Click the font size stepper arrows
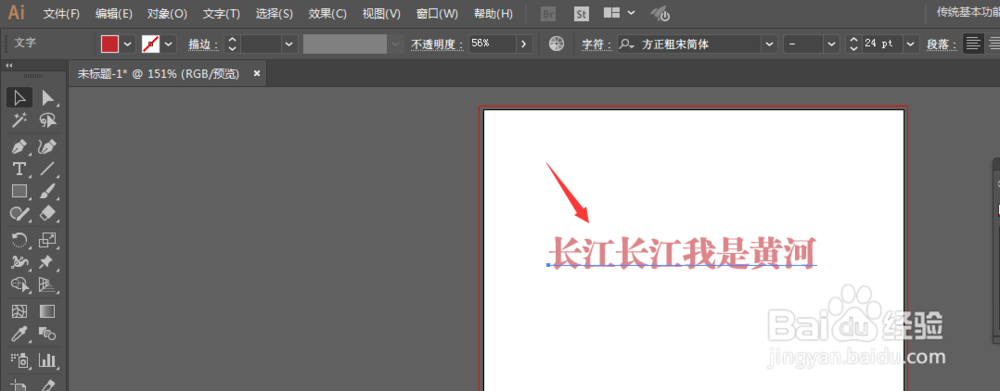This screenshot has height=391, width=1000. (x=854, y=44)
